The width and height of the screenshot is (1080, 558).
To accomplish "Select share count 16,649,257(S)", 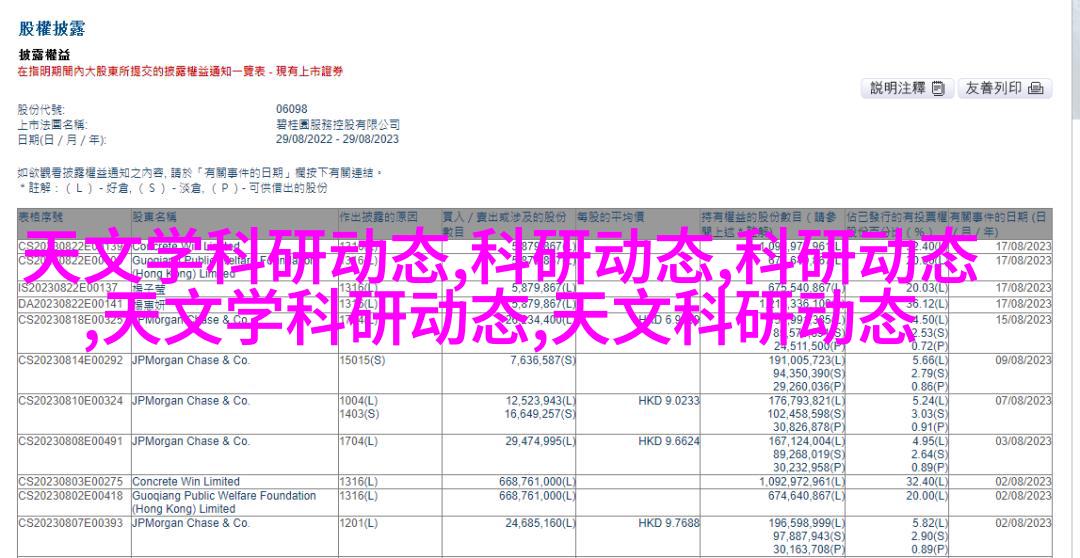I will 540,414.
